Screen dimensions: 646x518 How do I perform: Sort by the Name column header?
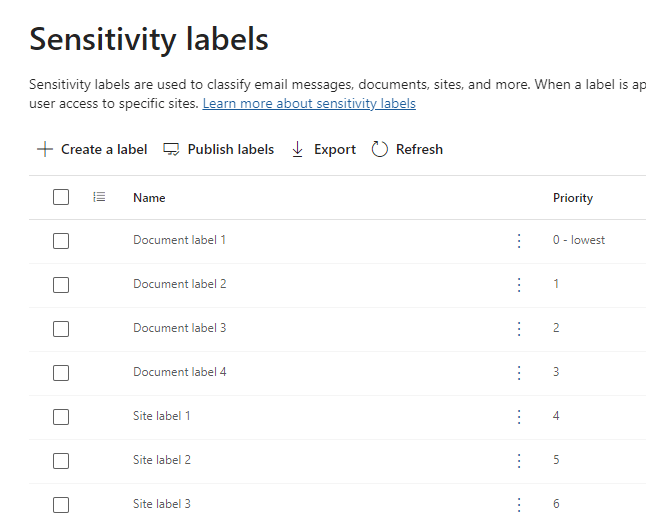pyautogui.click(x=149, y=198)
